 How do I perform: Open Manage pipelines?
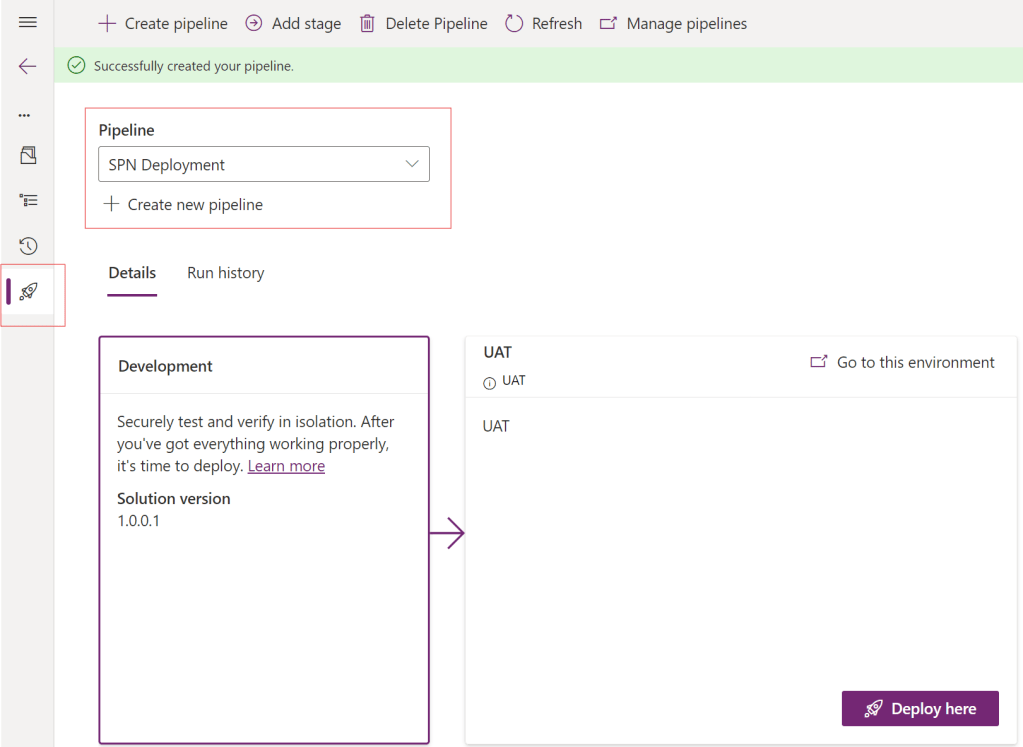(673, 23)
